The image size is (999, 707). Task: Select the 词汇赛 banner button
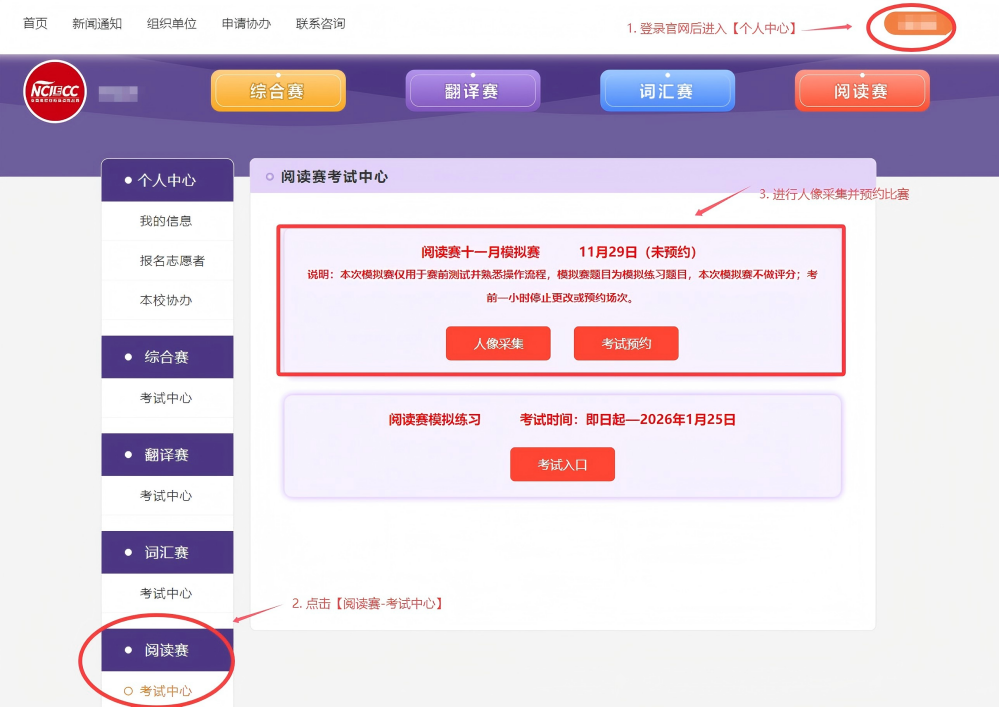coord(666,89)
